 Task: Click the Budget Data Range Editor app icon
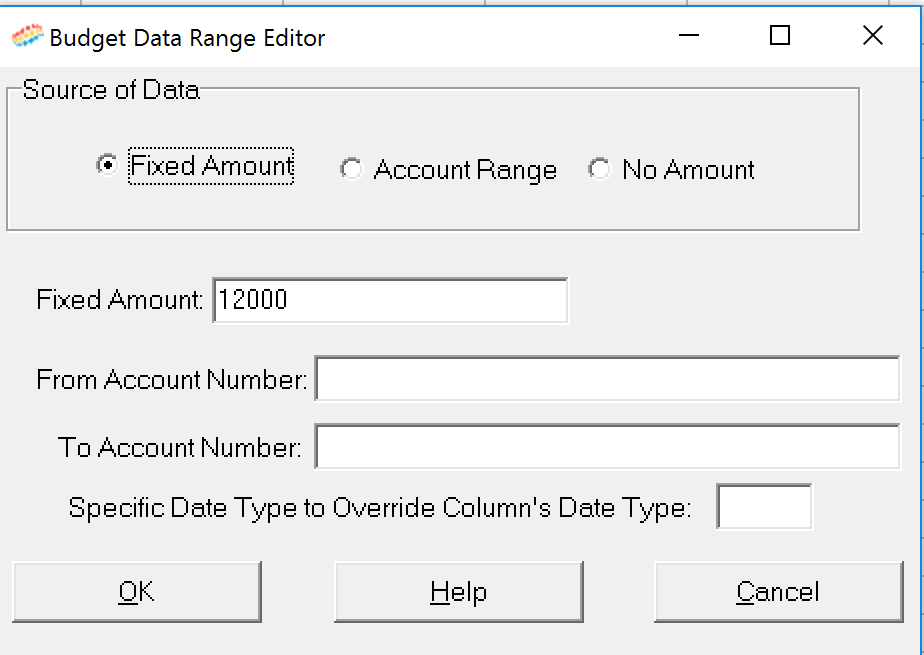pos(27,37)
